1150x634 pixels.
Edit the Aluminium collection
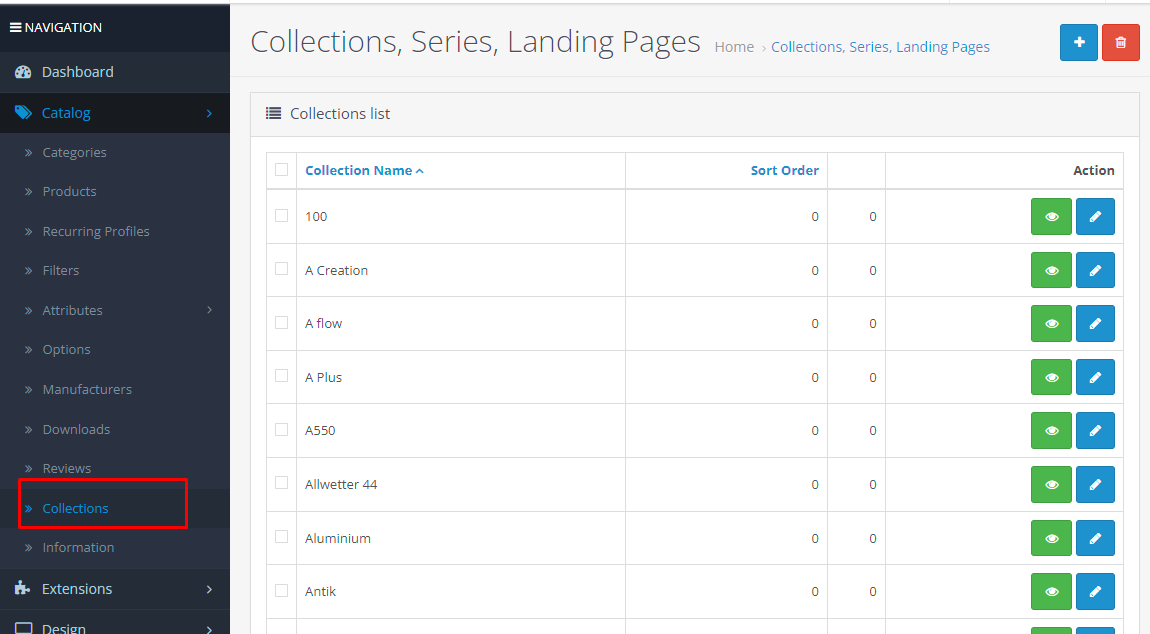pyautogui.click(x=1095, y=538)
